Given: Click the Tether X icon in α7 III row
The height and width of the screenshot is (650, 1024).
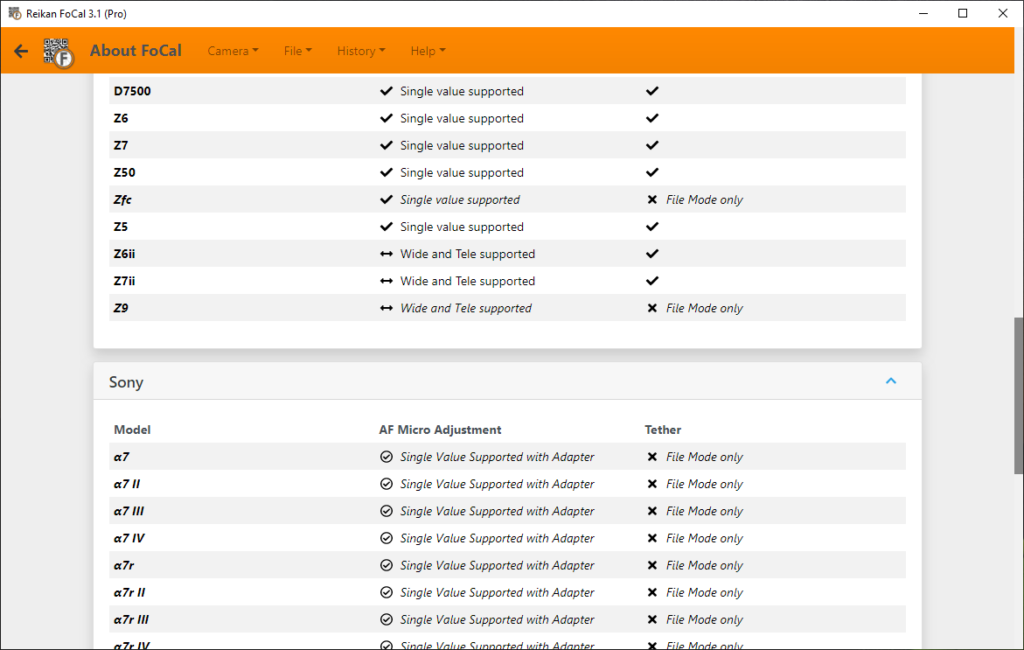Looking at the screenshot, I should tap(652, 512).
